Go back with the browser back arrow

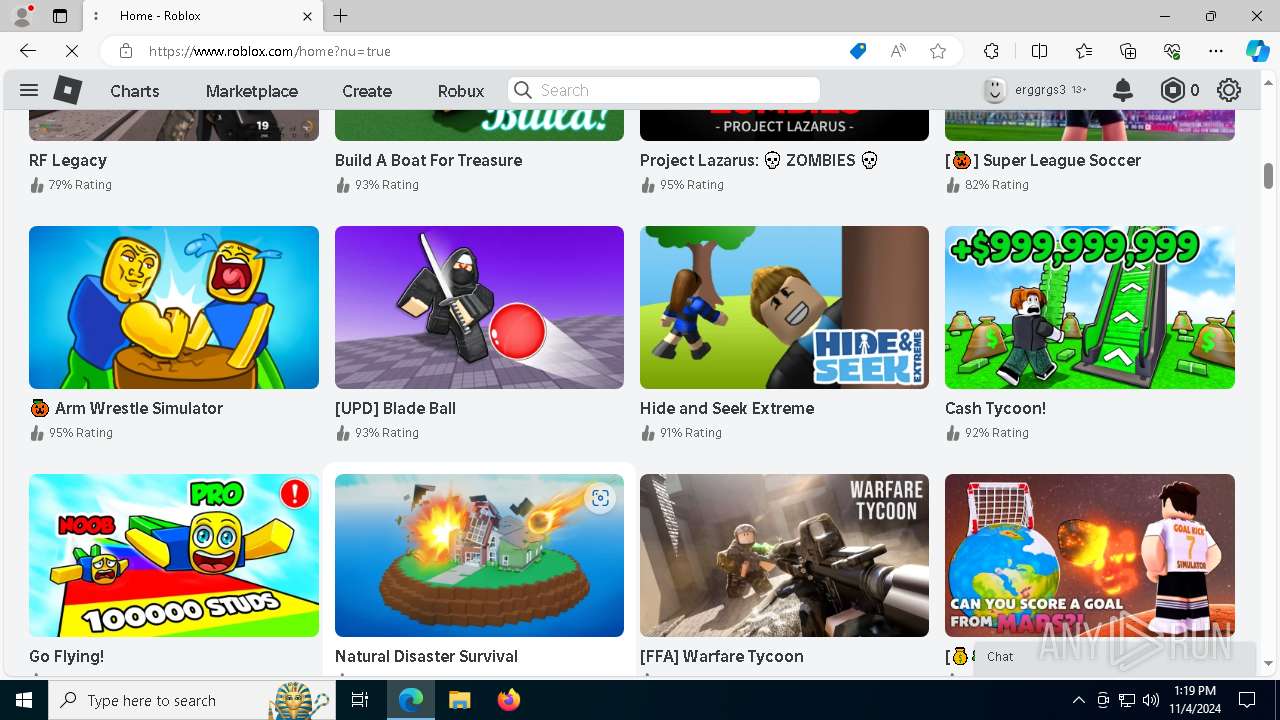pos(28,51)
